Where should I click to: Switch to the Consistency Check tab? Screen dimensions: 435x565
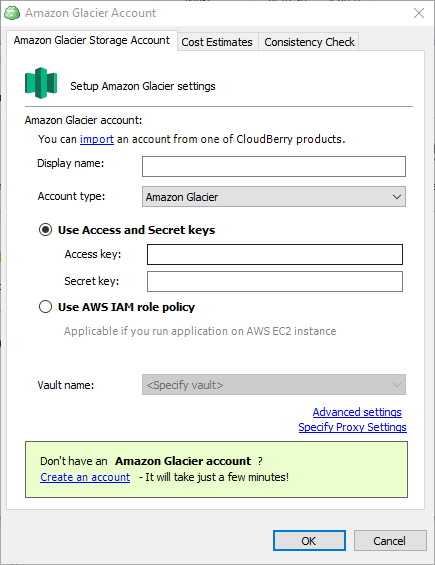click(309, 42)
